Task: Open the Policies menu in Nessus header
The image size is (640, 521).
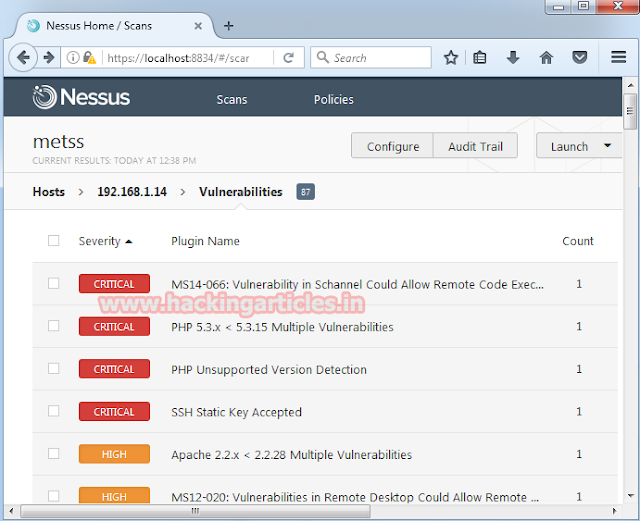Action: coord(333,100)
